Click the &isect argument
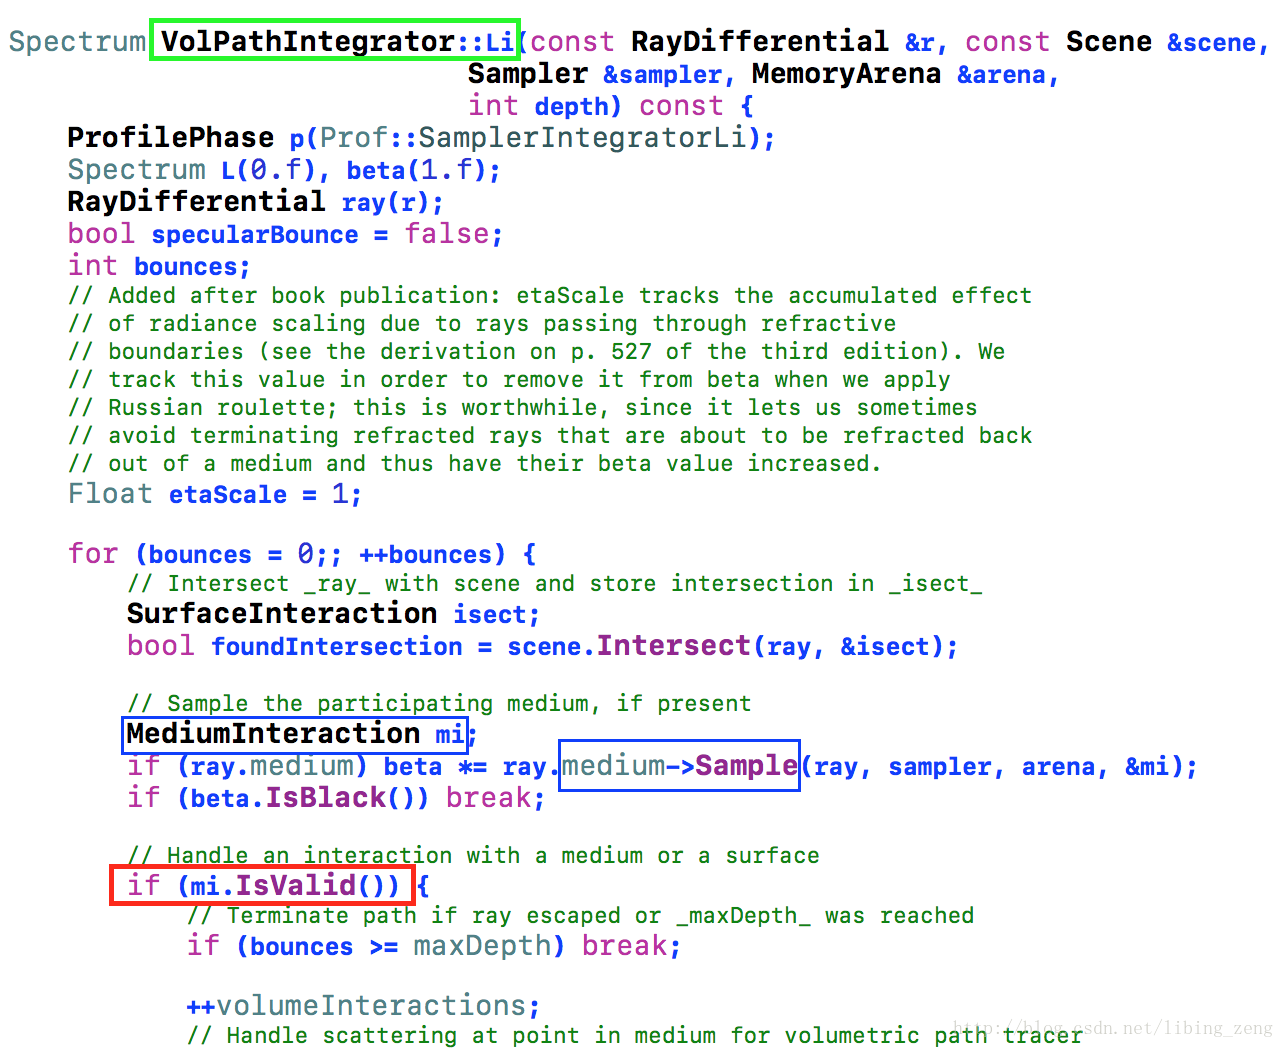The height and width of the screenshot is (1048, 1284). click(886, 647)
